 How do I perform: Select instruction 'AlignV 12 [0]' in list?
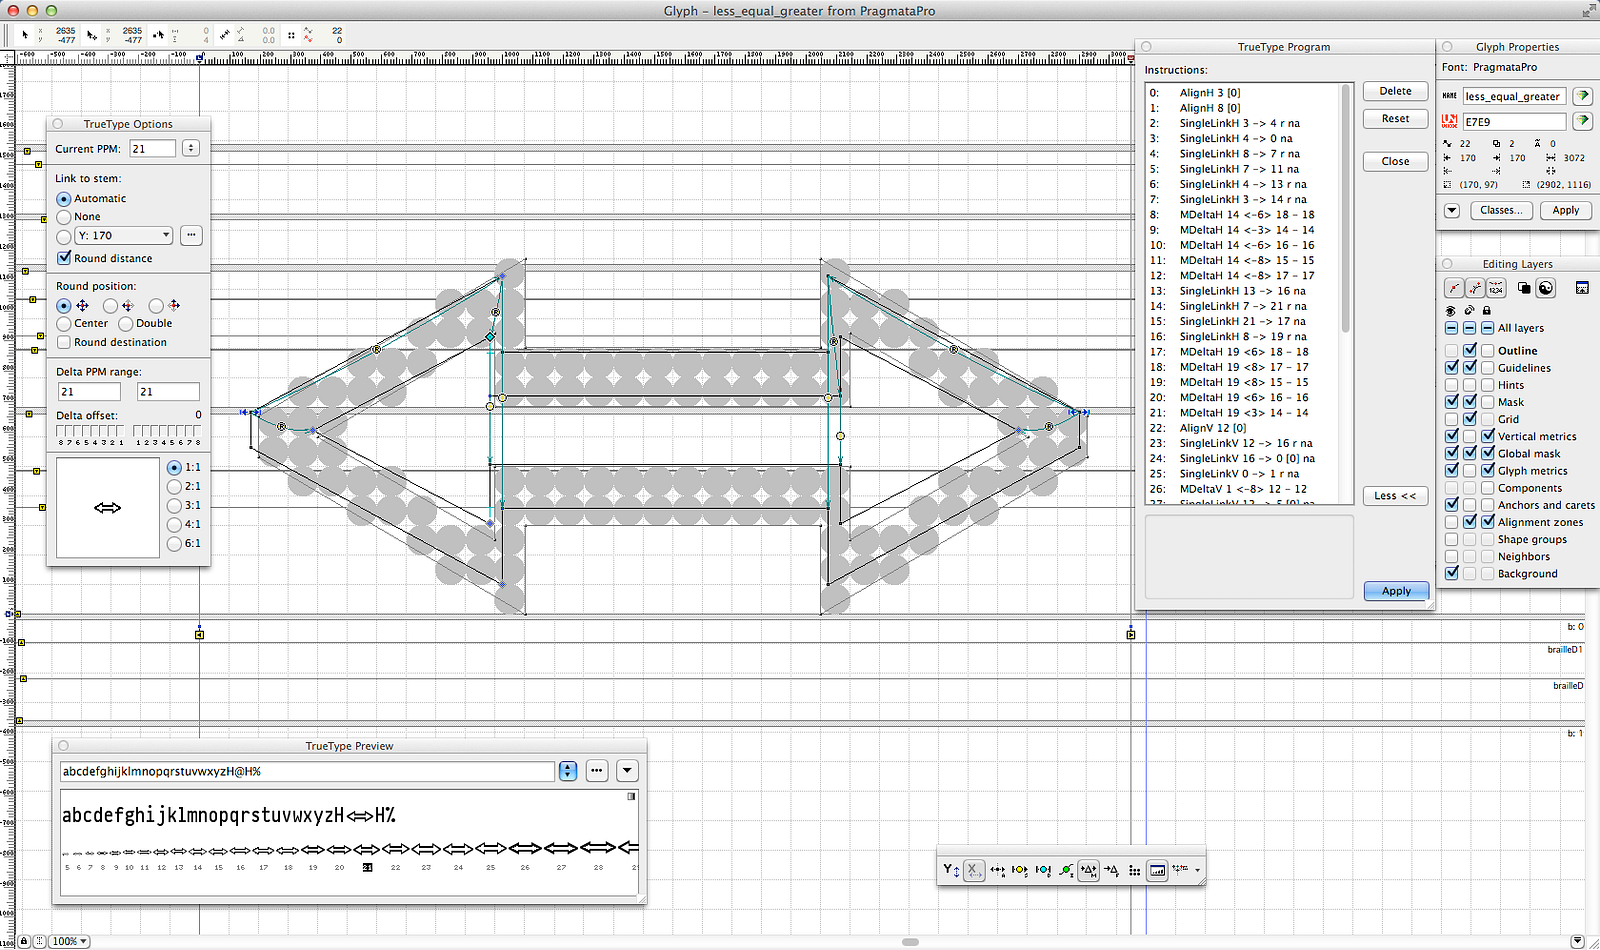click(1212, 428)
